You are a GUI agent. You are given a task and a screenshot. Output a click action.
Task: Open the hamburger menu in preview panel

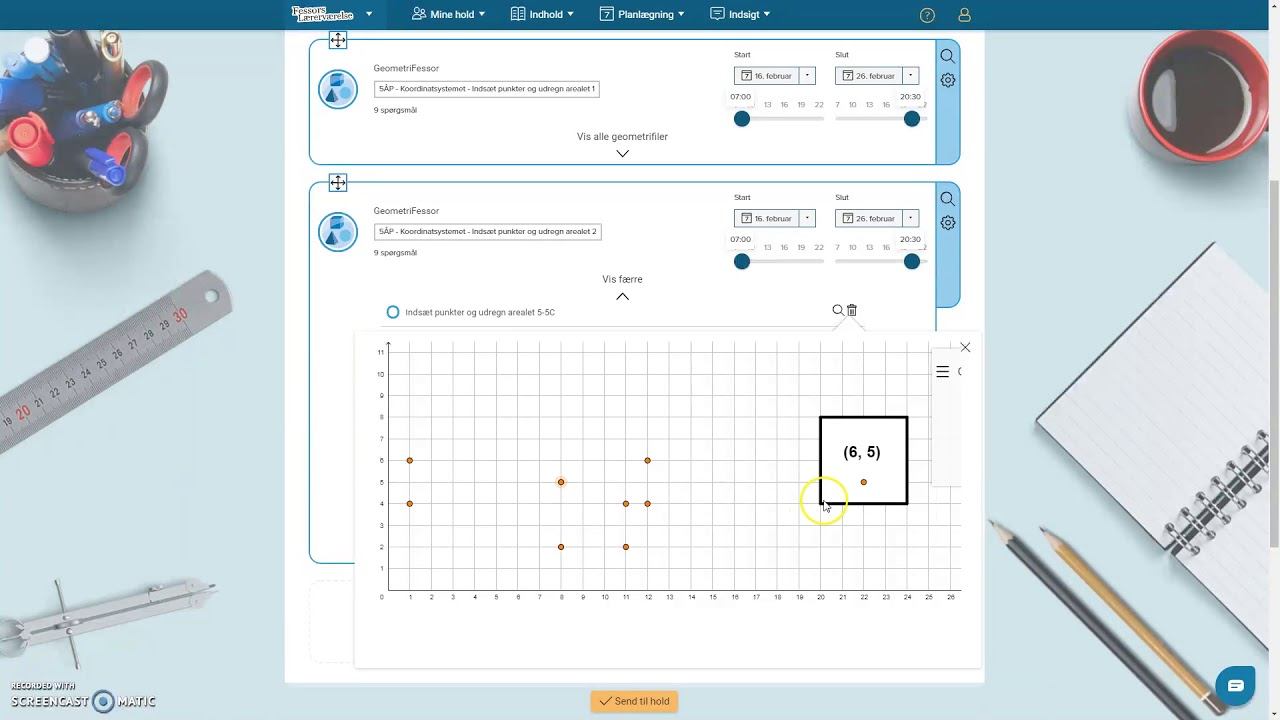click(942, 372)
